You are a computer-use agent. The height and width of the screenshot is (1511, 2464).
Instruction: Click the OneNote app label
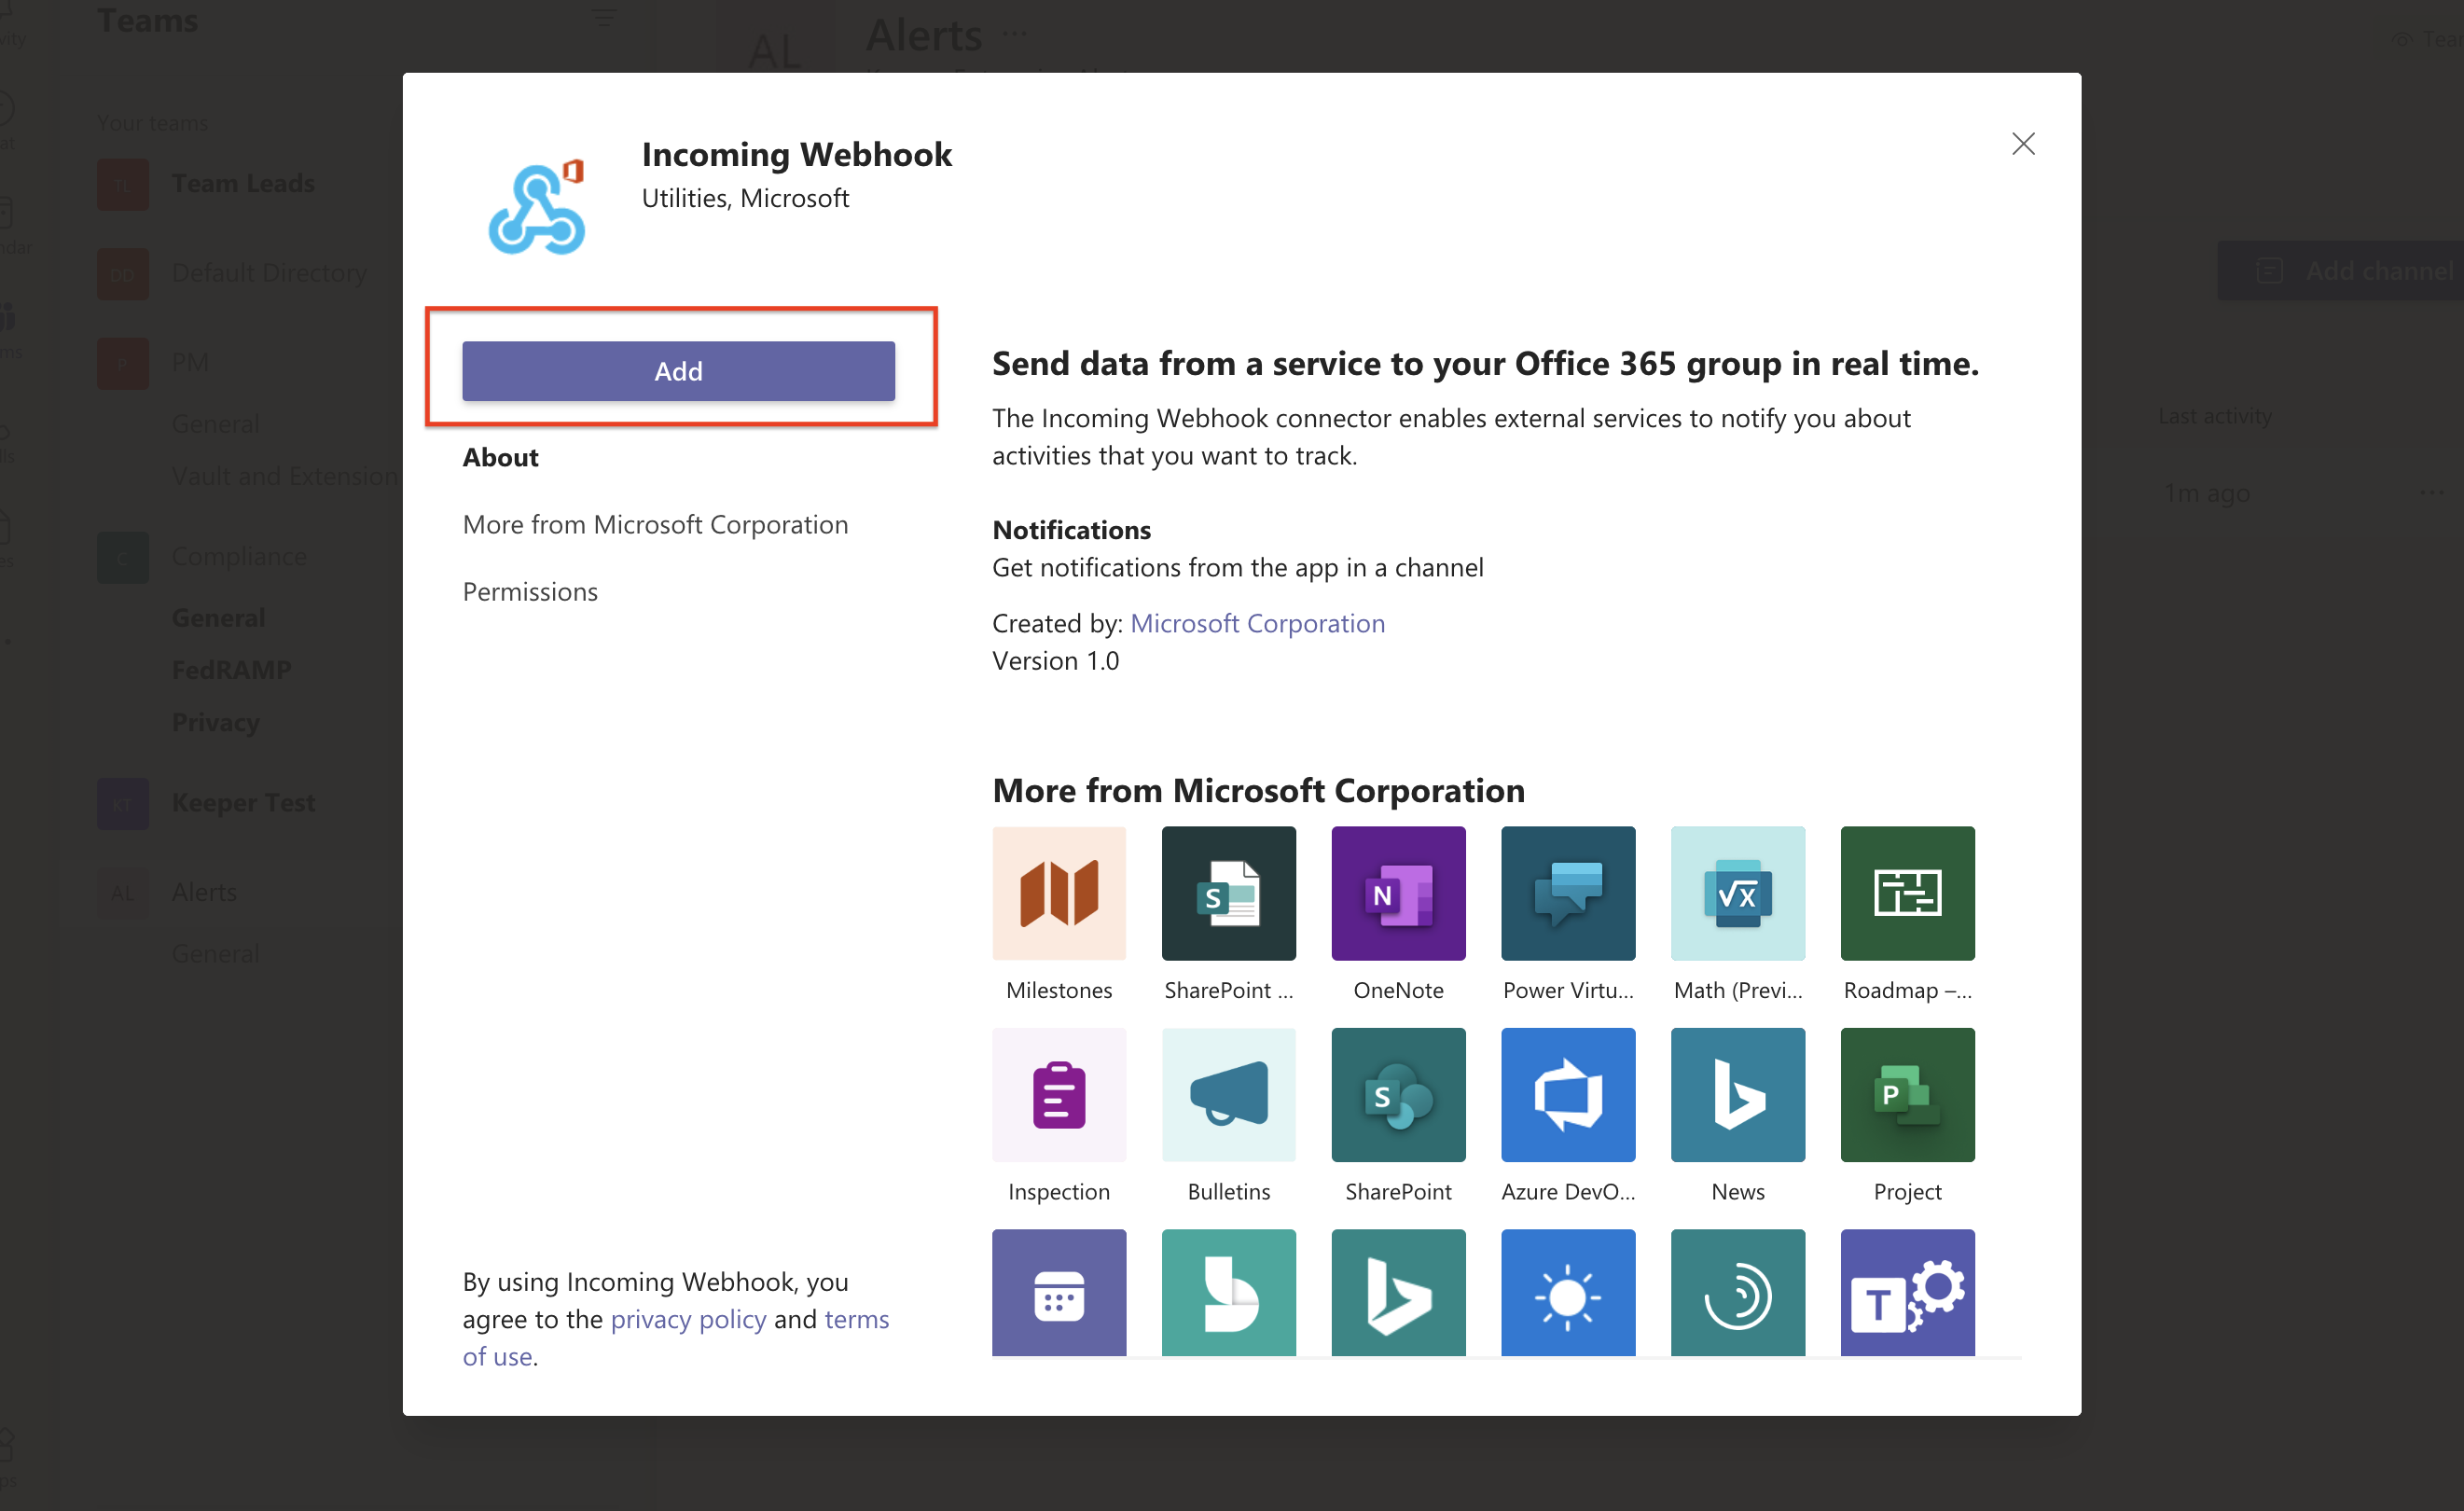pos(1398,990)
